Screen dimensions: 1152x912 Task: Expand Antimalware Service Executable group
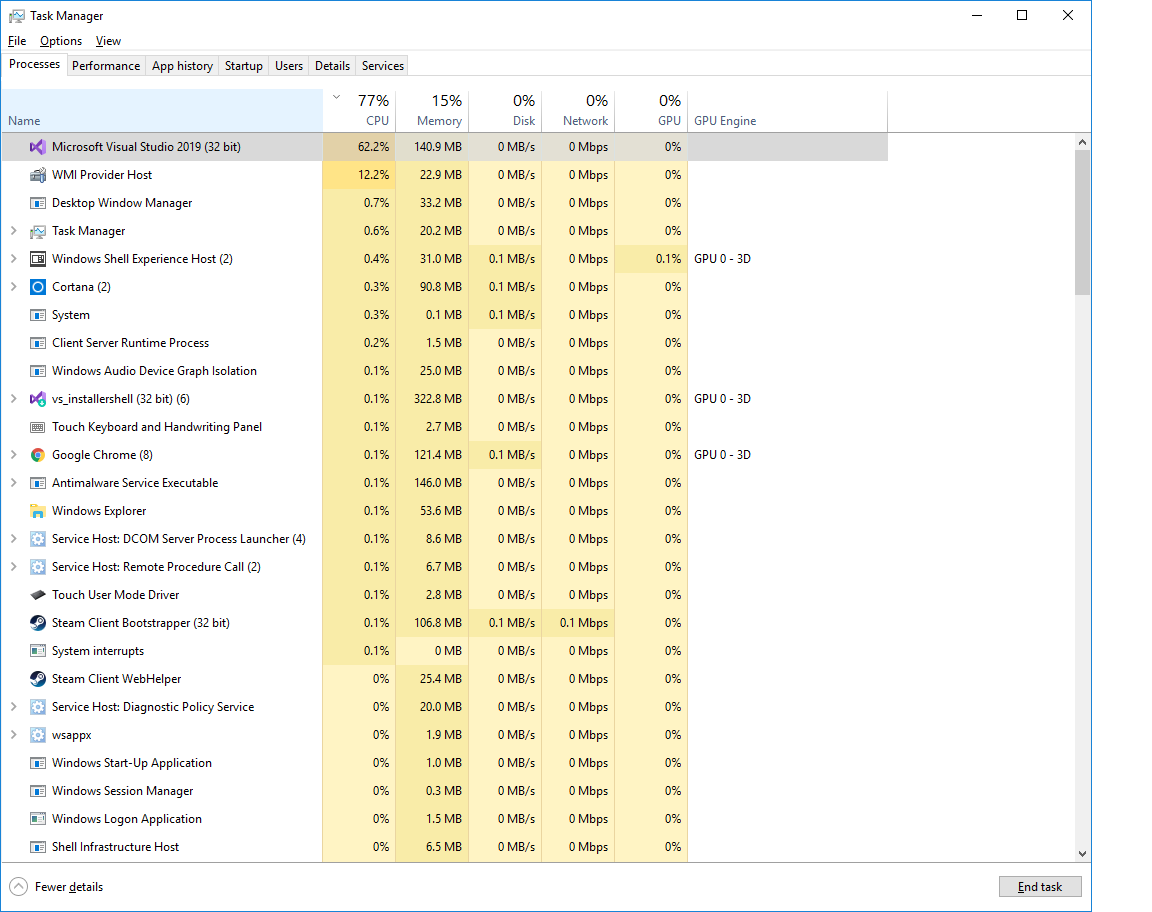coord(13,483)
